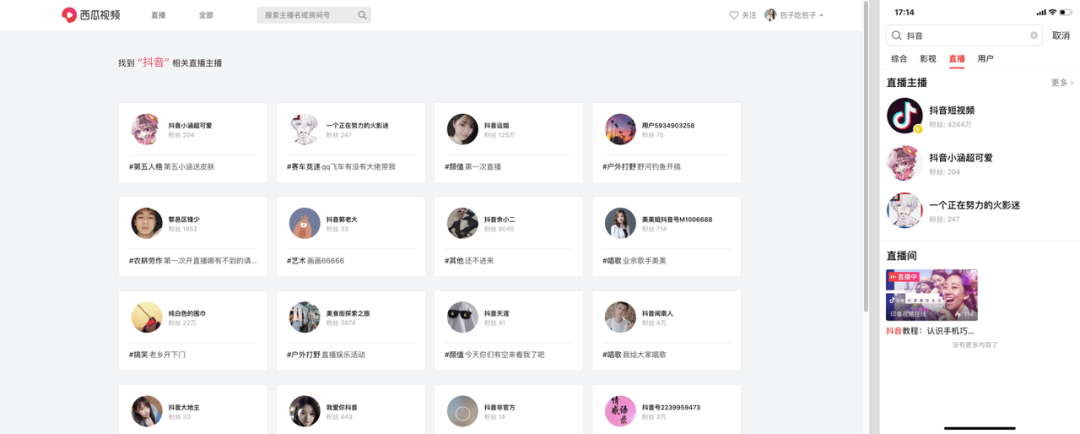
Task: Tap the 抖音短视频 TikTok logo avatar in phone
Action: click(904, 115)
